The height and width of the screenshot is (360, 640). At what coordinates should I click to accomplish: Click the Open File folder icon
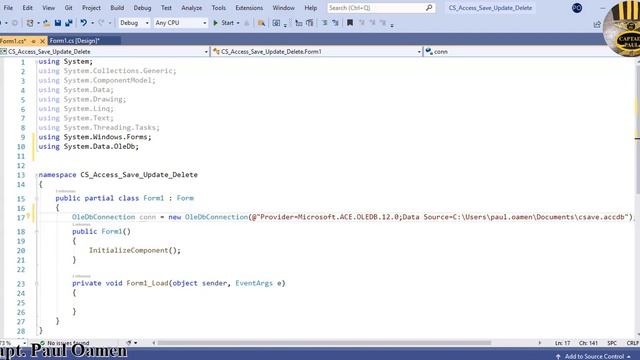[47, 23]
